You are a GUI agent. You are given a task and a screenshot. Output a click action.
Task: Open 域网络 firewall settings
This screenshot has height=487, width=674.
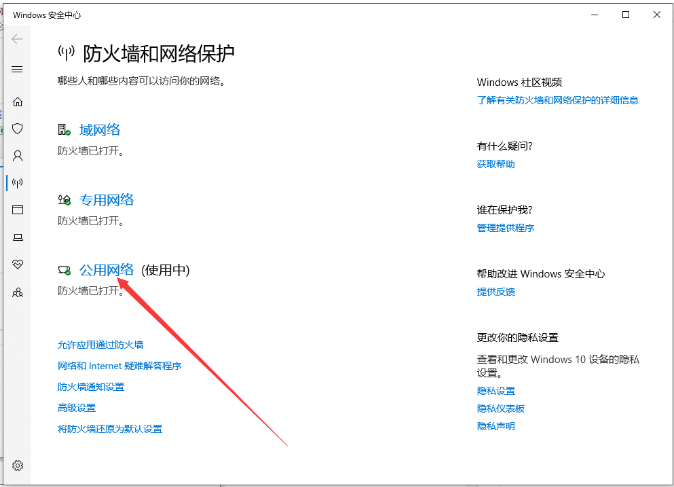click(x=99, y=130)
